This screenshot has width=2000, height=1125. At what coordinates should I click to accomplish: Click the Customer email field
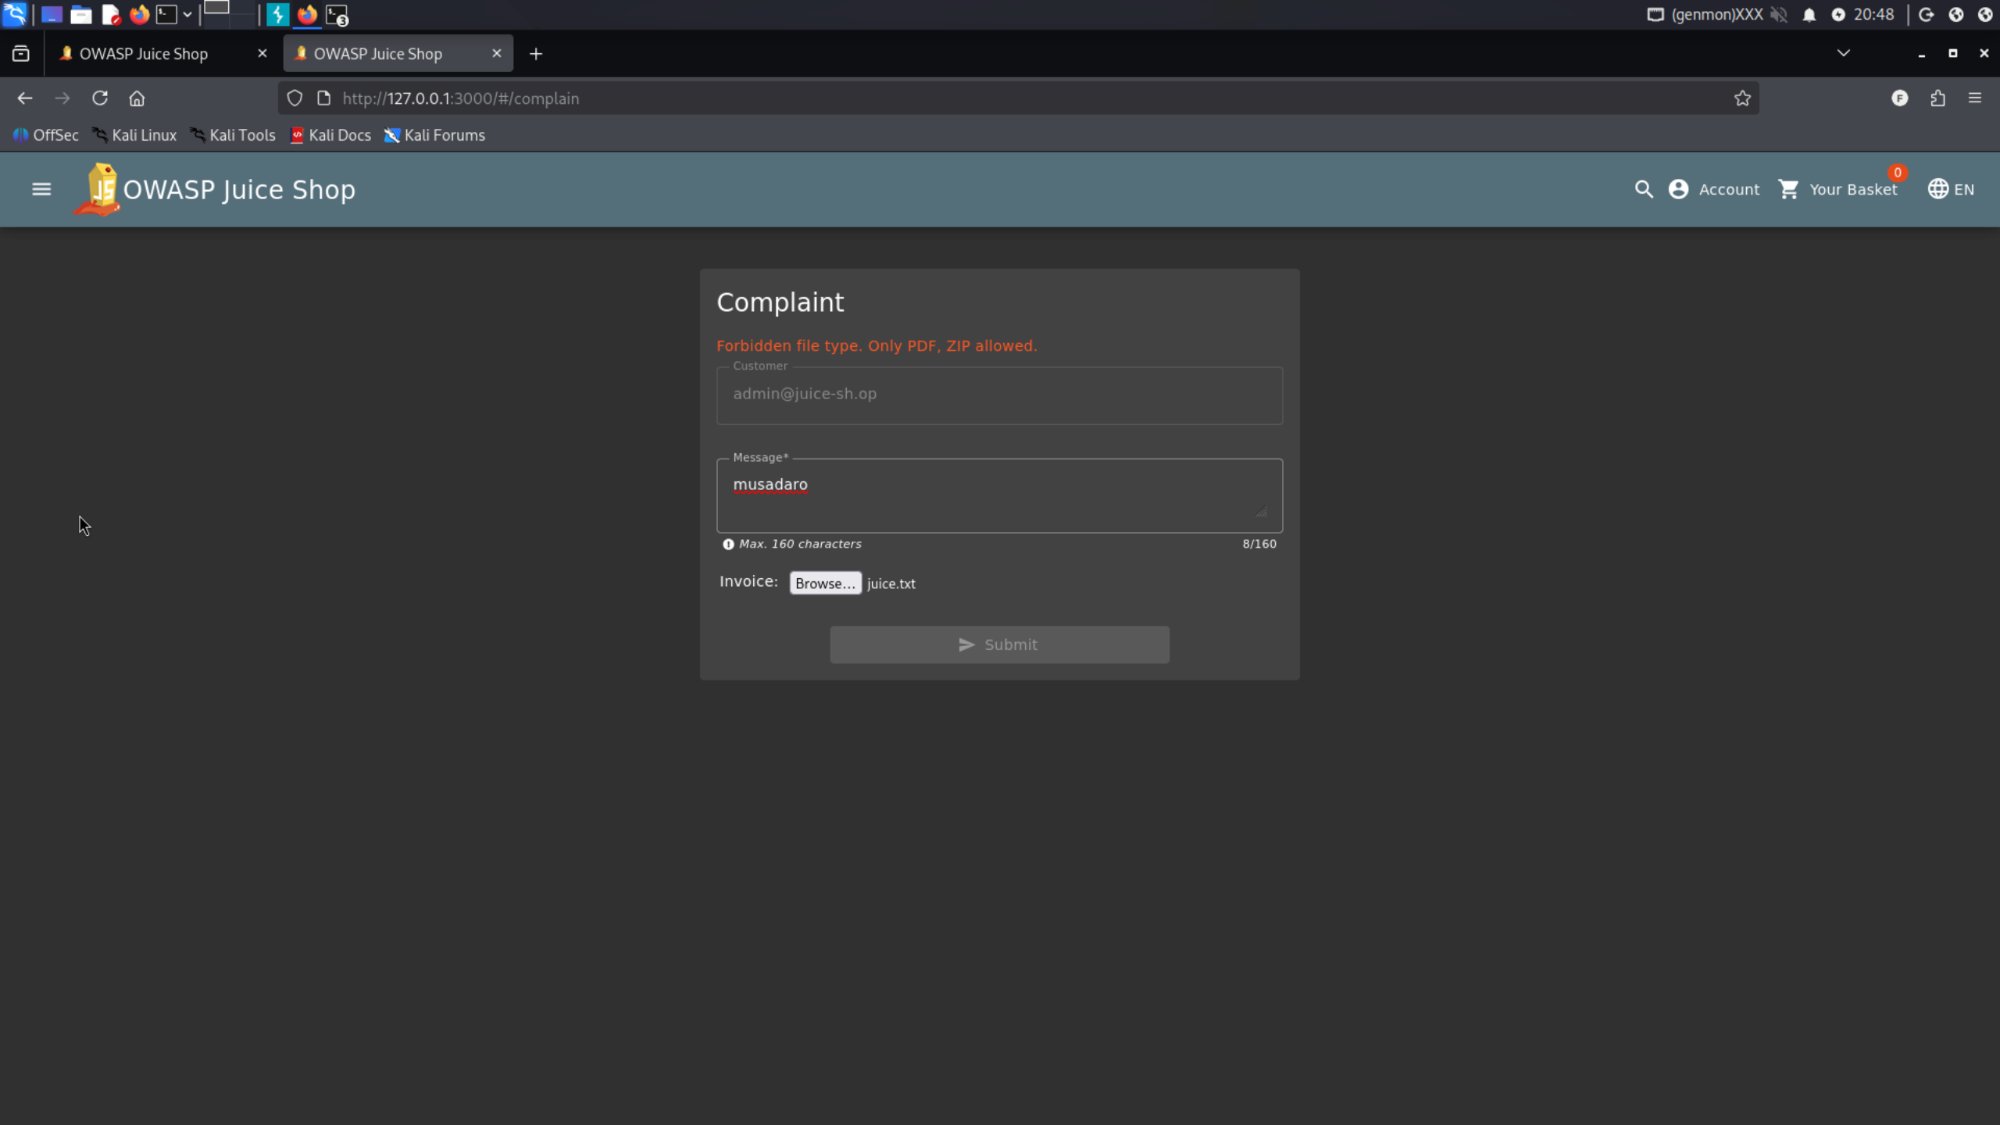point(999,395)
